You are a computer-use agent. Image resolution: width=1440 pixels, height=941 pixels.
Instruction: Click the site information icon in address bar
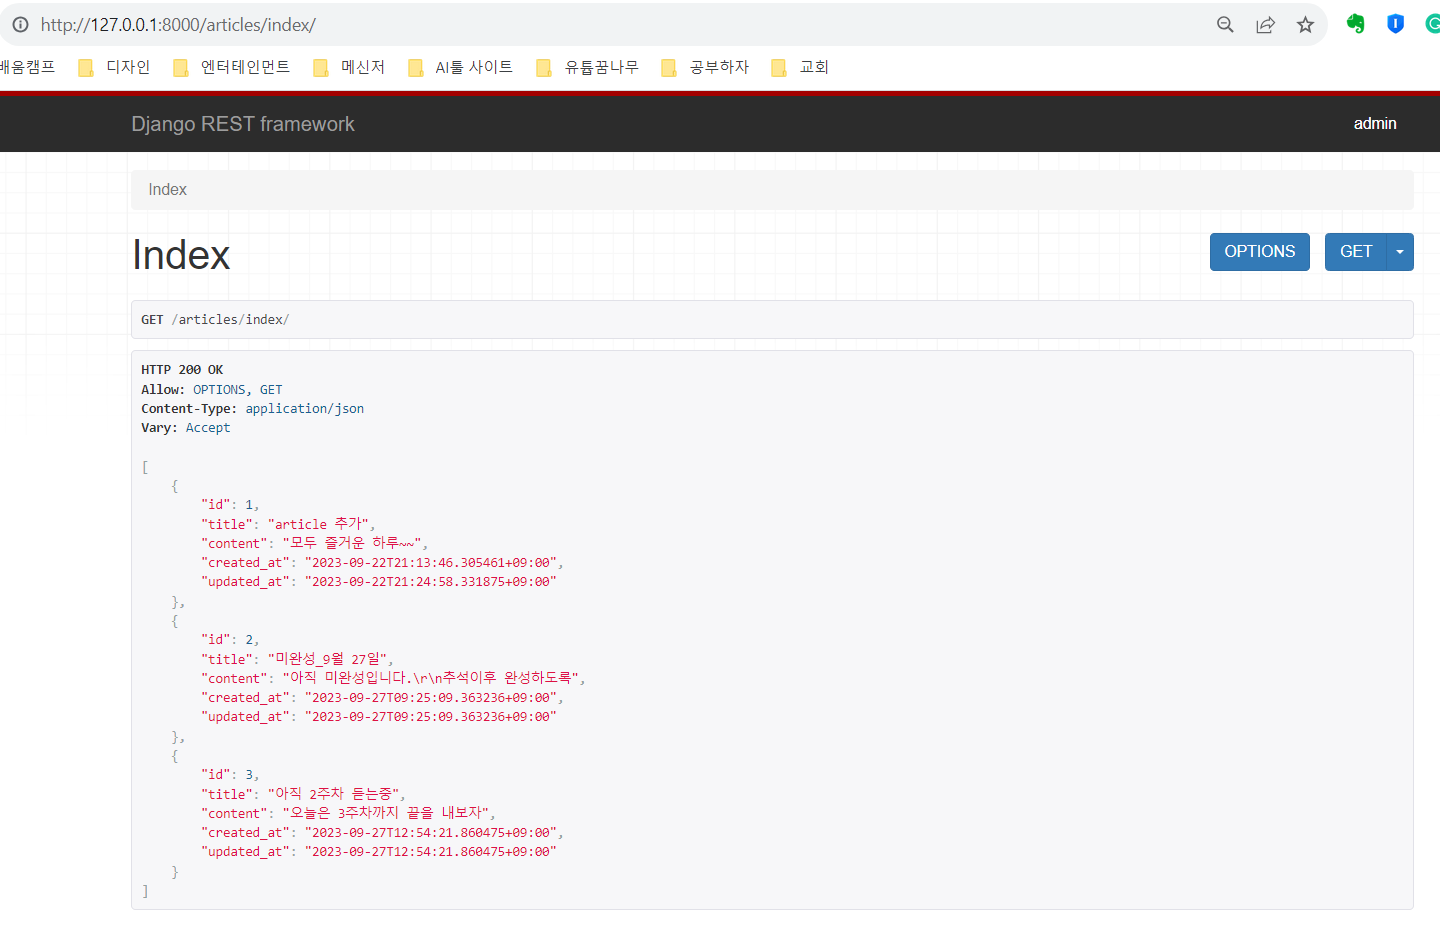20,25
